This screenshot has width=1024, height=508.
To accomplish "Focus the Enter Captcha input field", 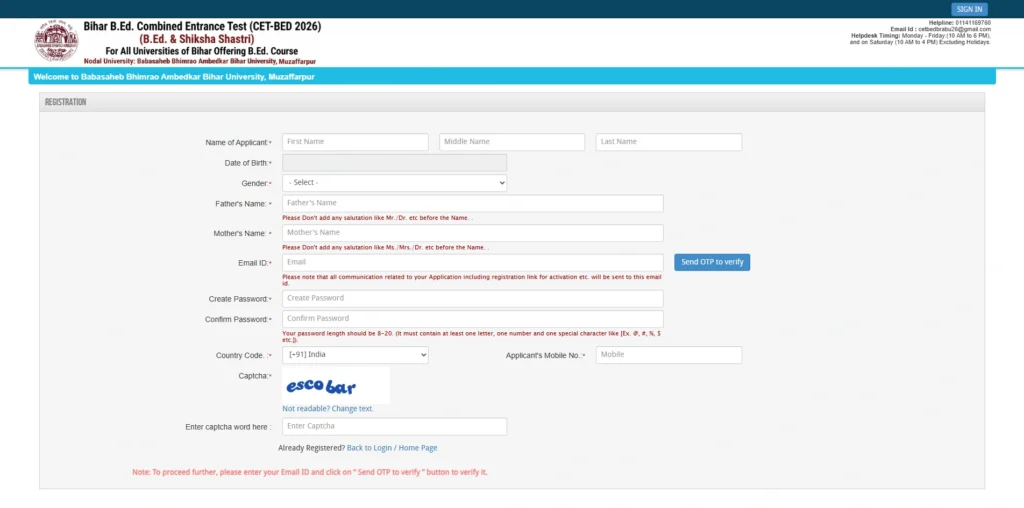I will [394, 426].
